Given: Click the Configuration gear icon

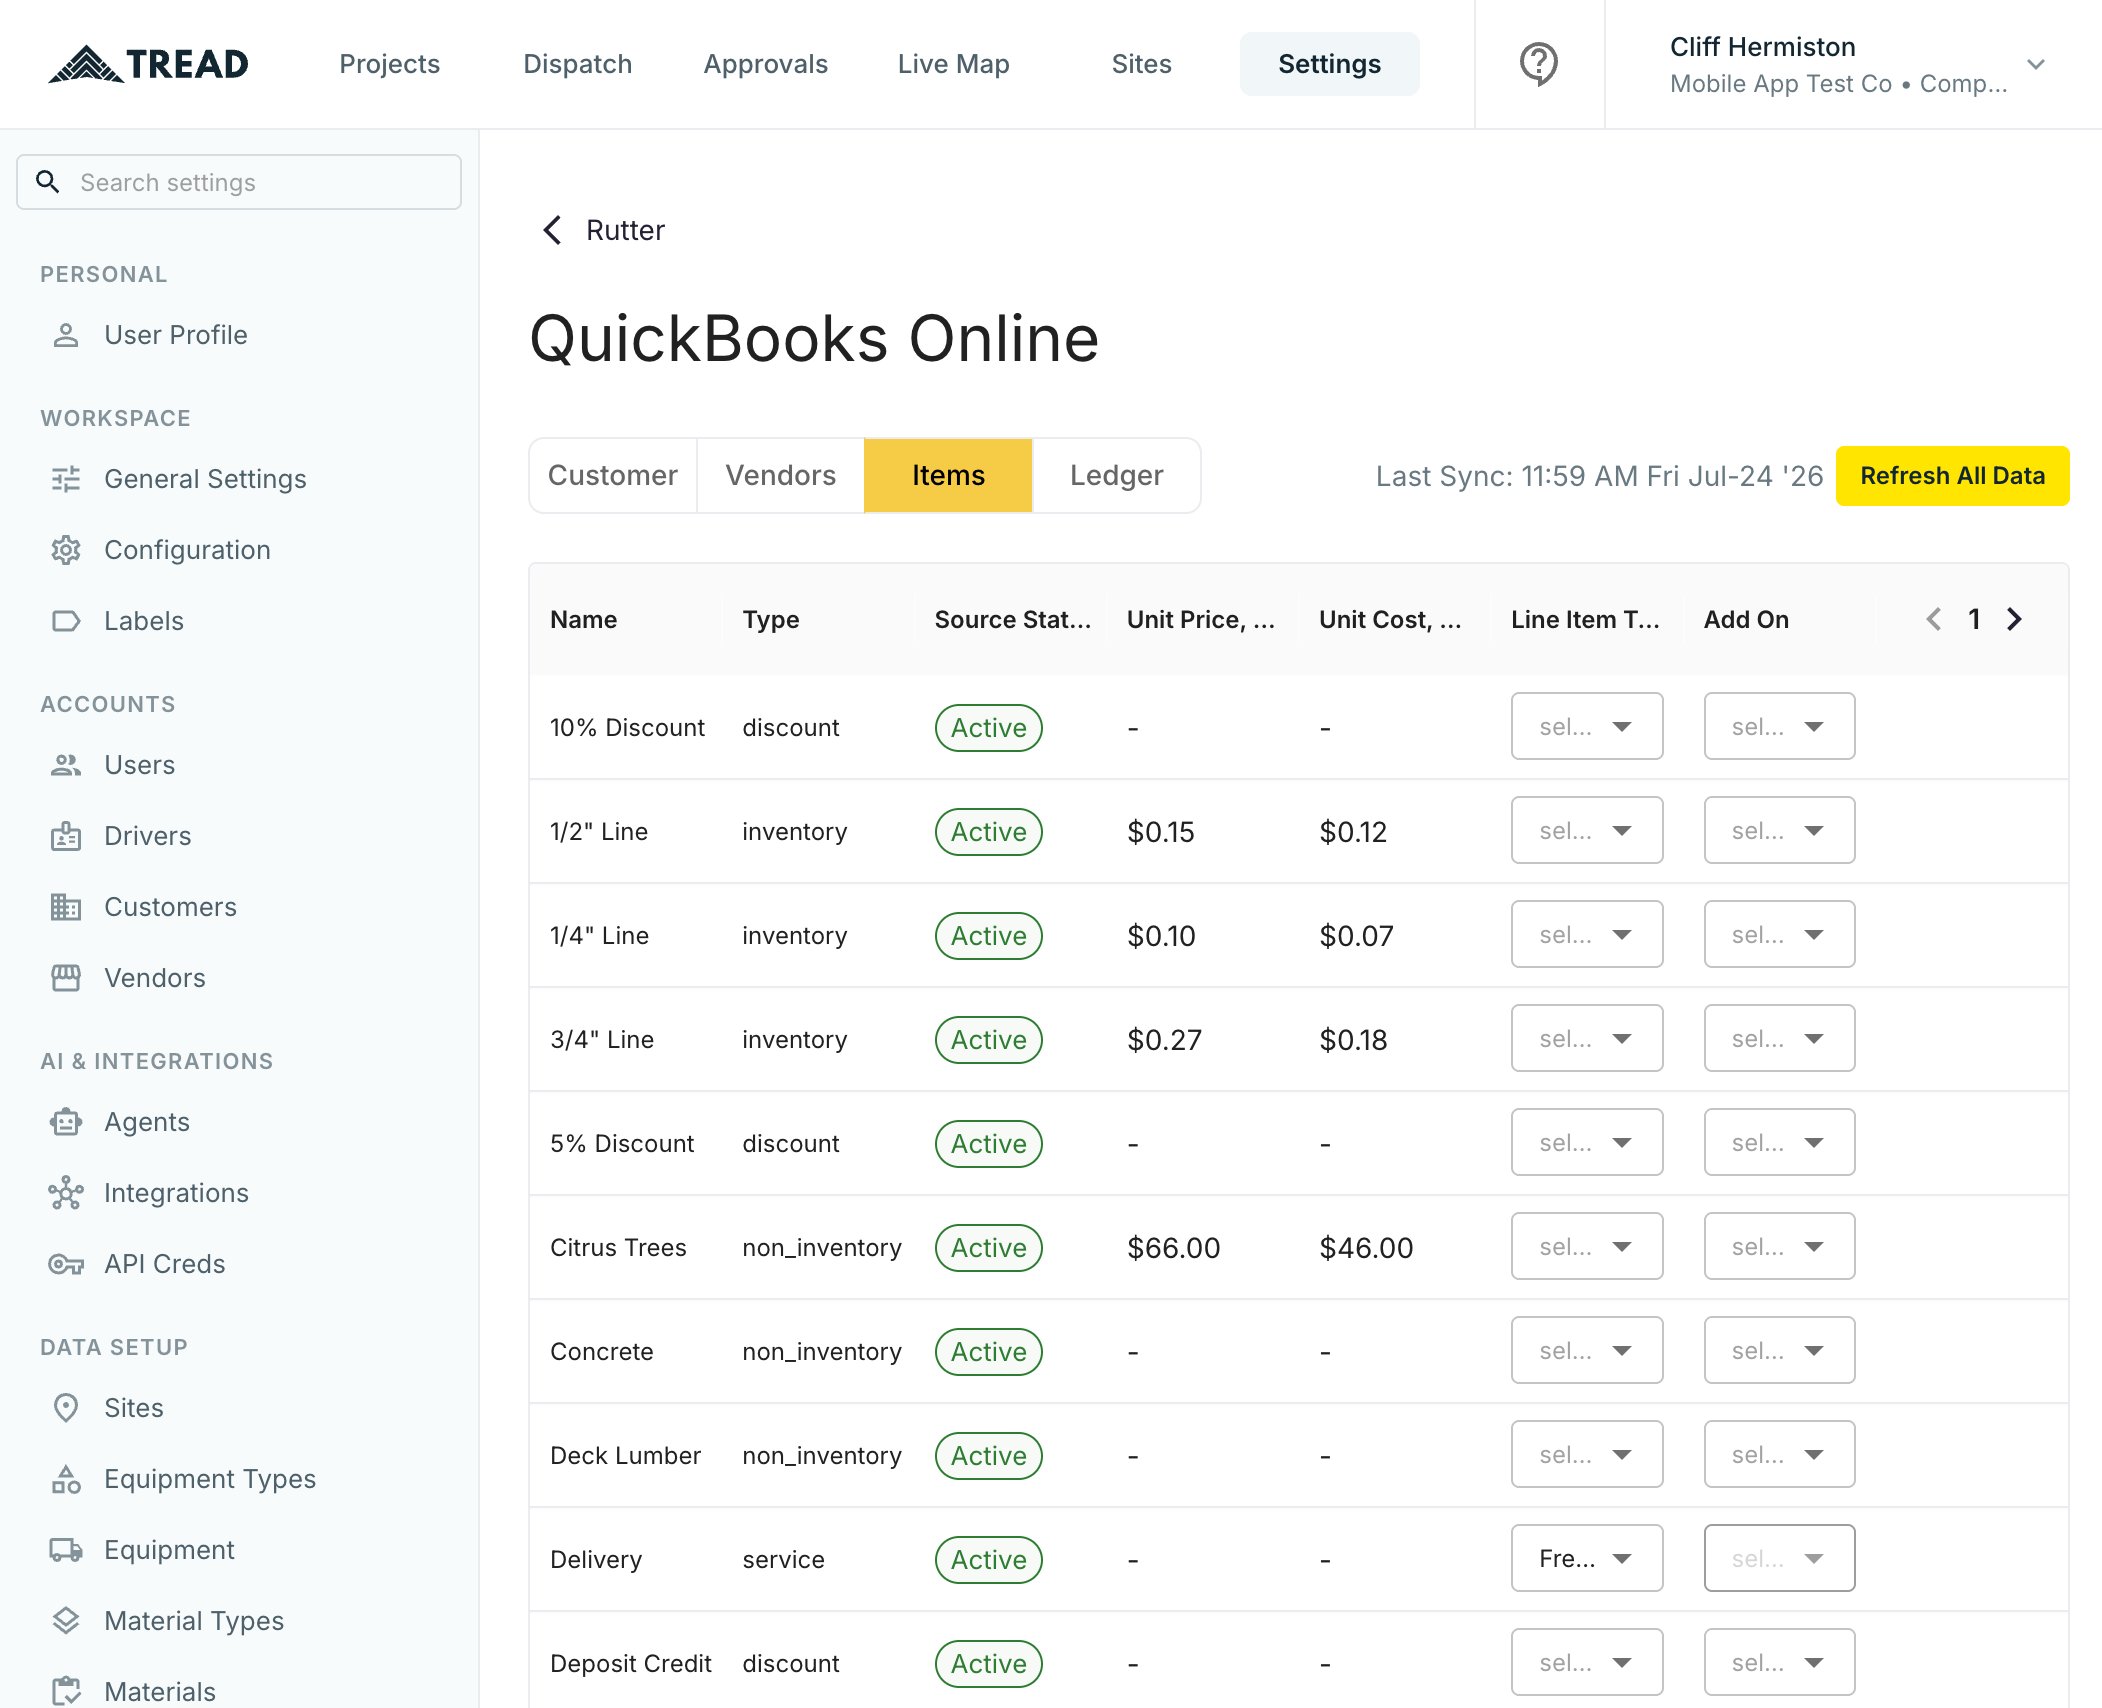Looking at the screenshot, I should tap(66, 550).
